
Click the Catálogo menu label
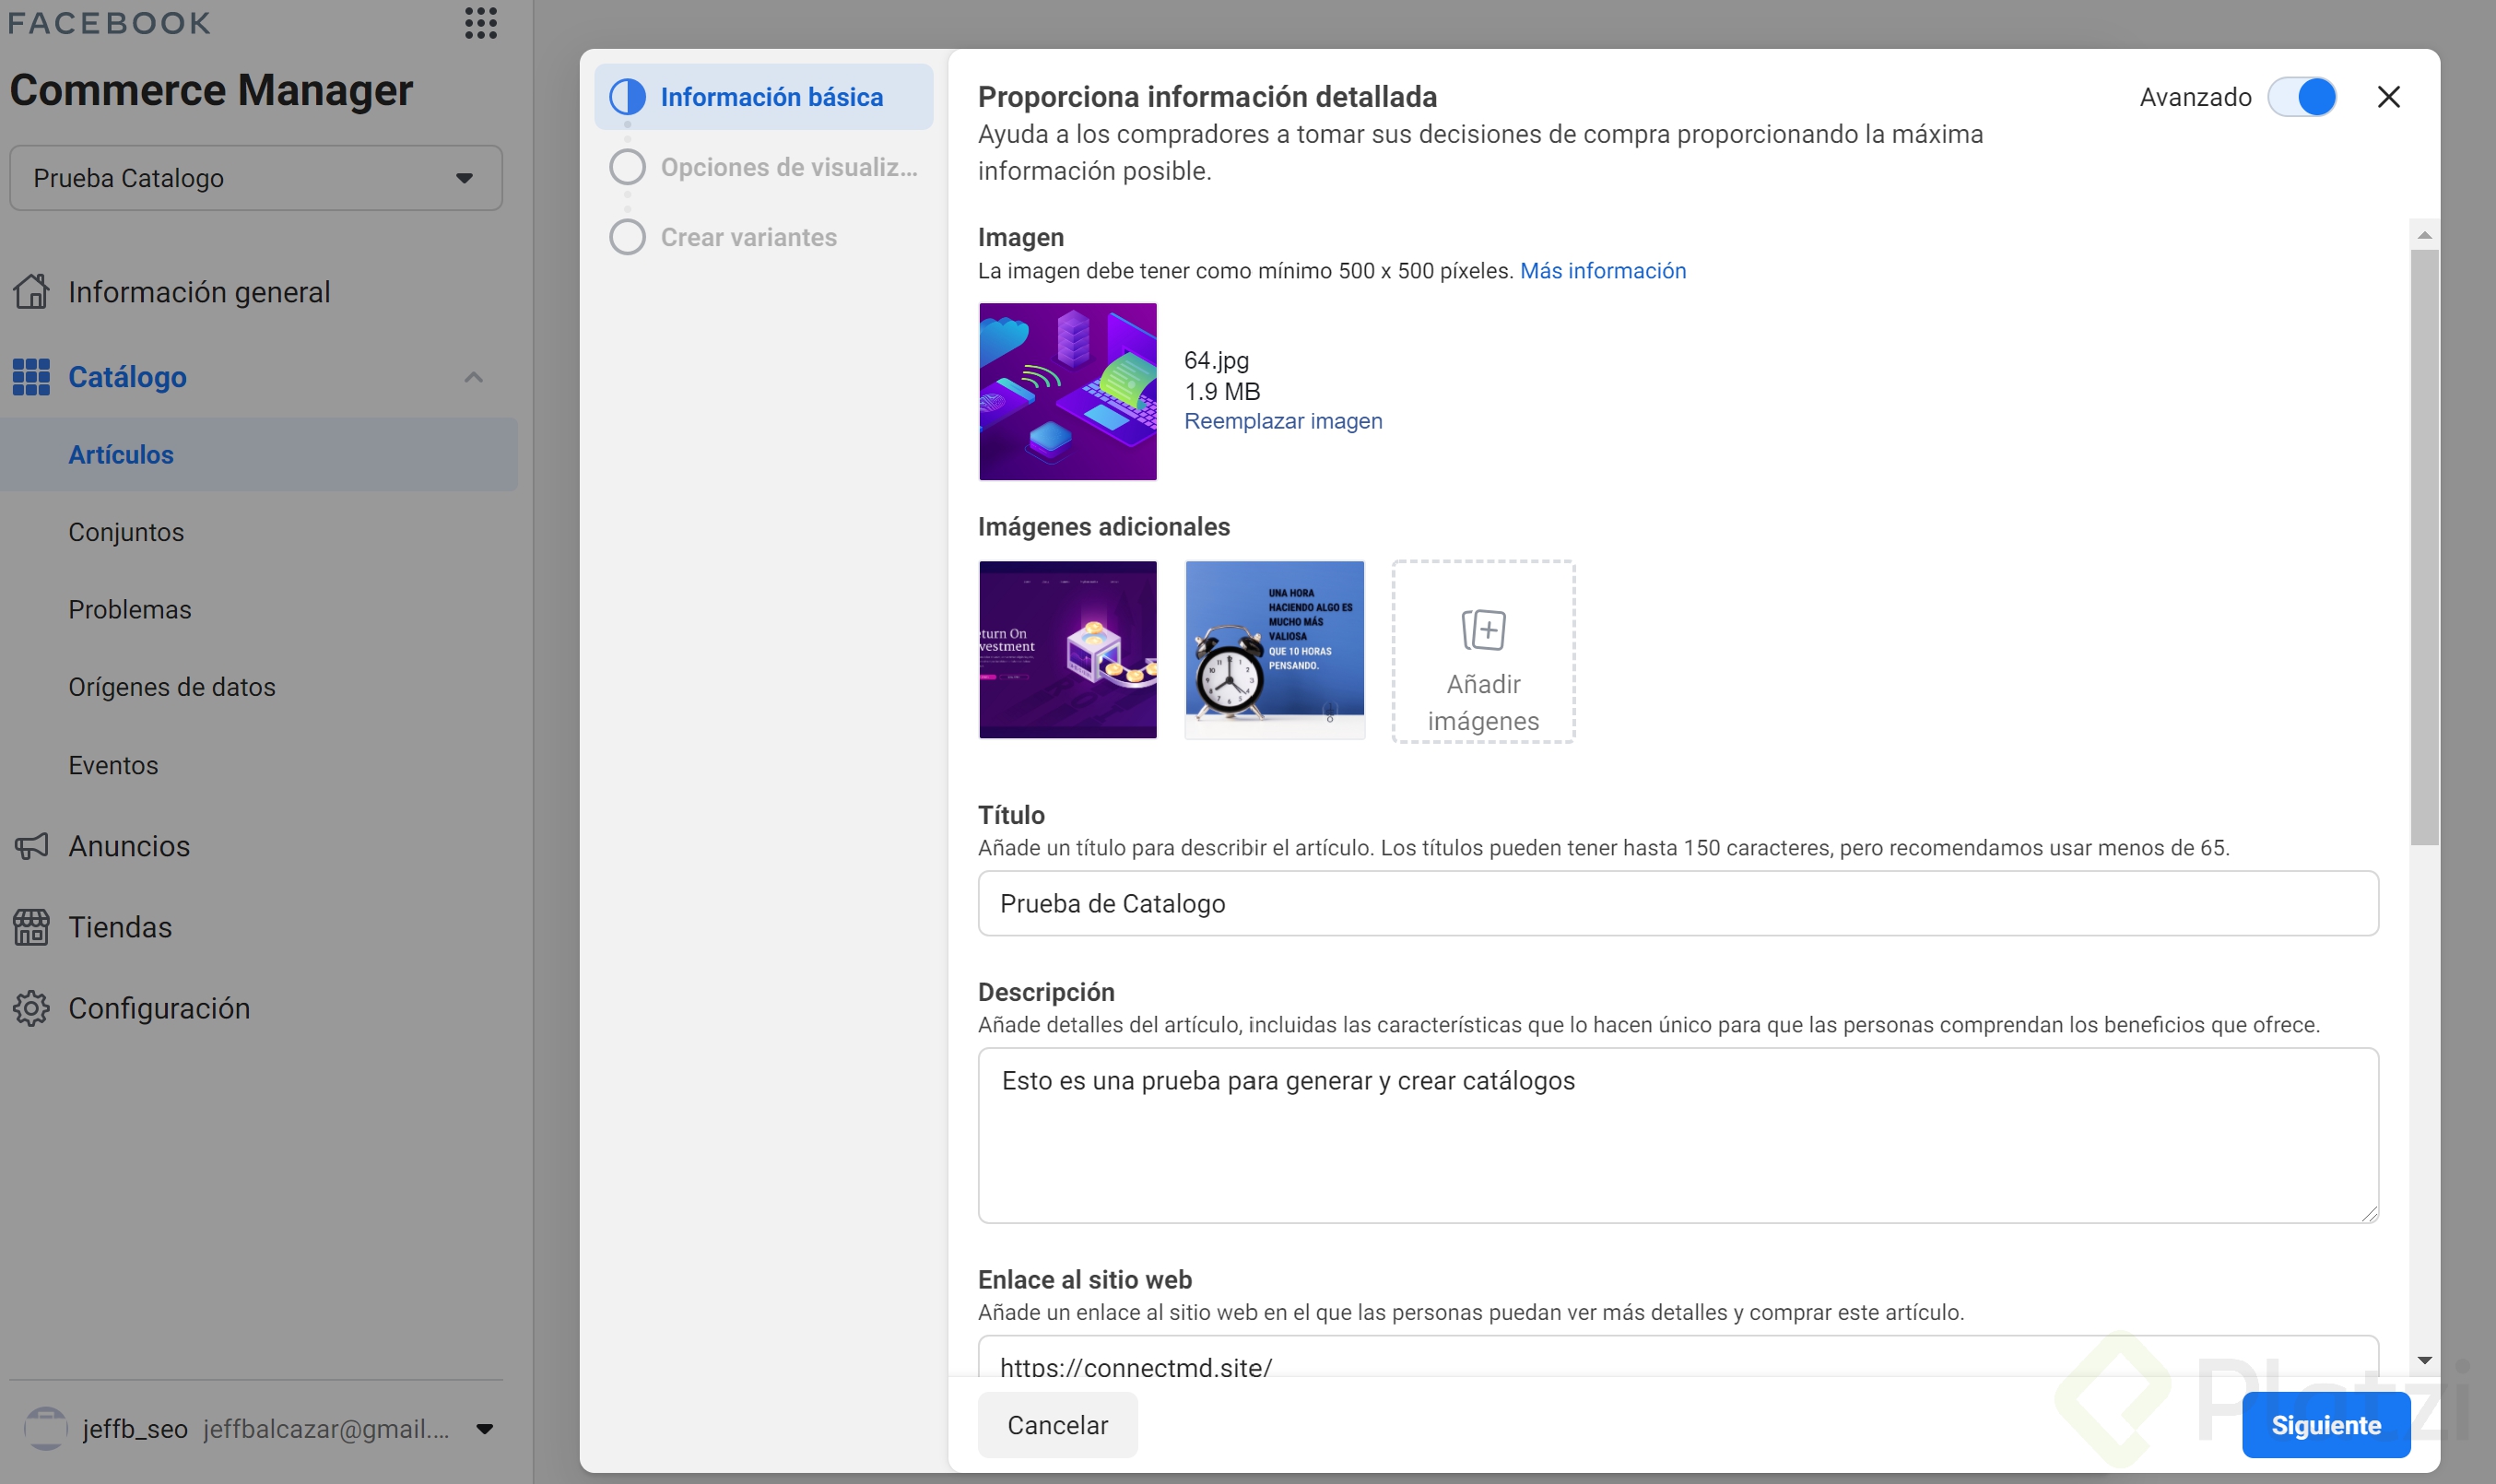tap(127, 377)
